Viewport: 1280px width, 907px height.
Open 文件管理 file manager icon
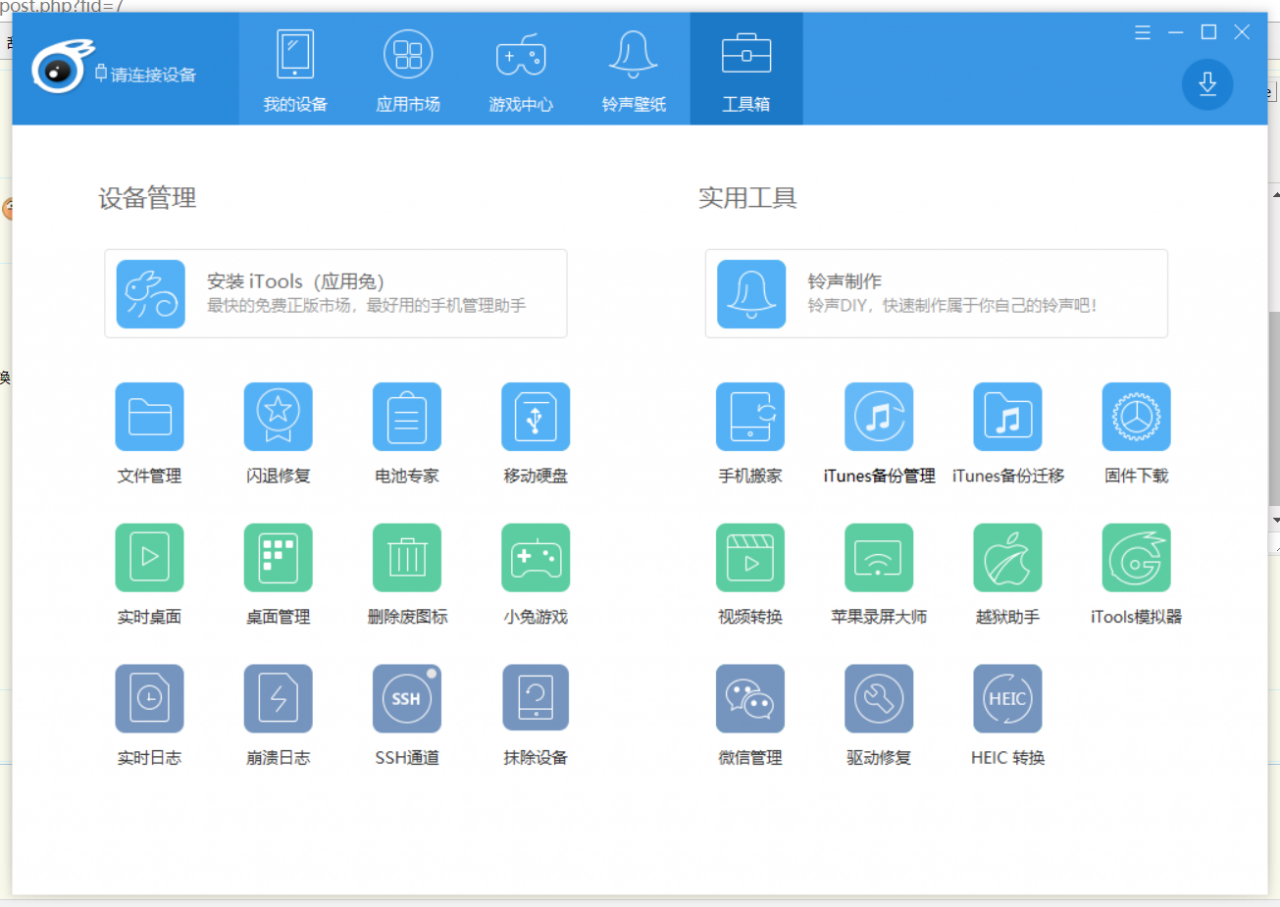150,417
